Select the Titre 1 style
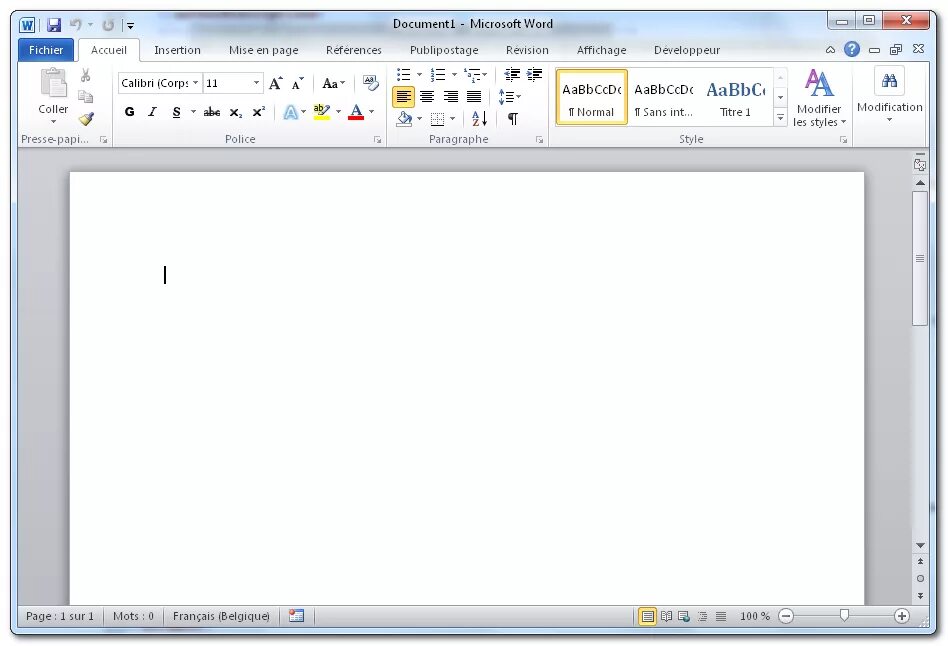The width and height of the screenshot is (948, 646). coord(735,97)
